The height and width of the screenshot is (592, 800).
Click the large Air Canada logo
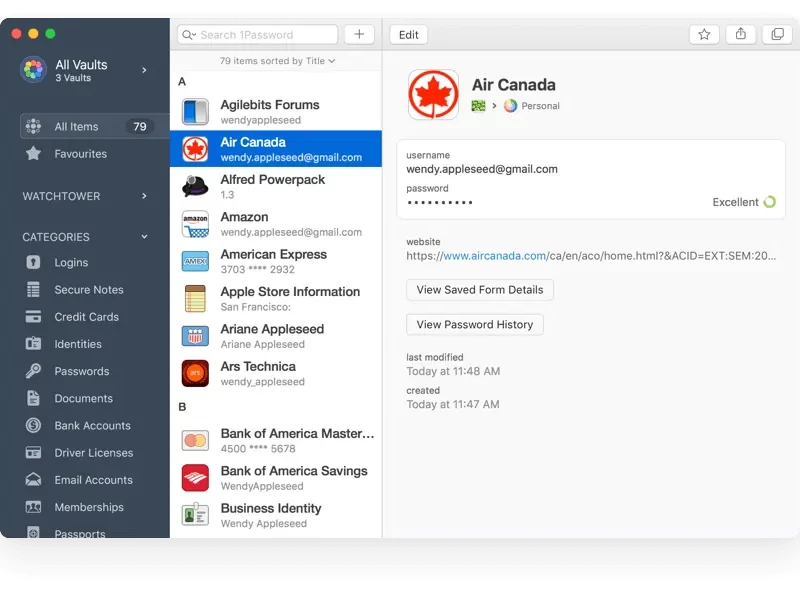[433, 95]
